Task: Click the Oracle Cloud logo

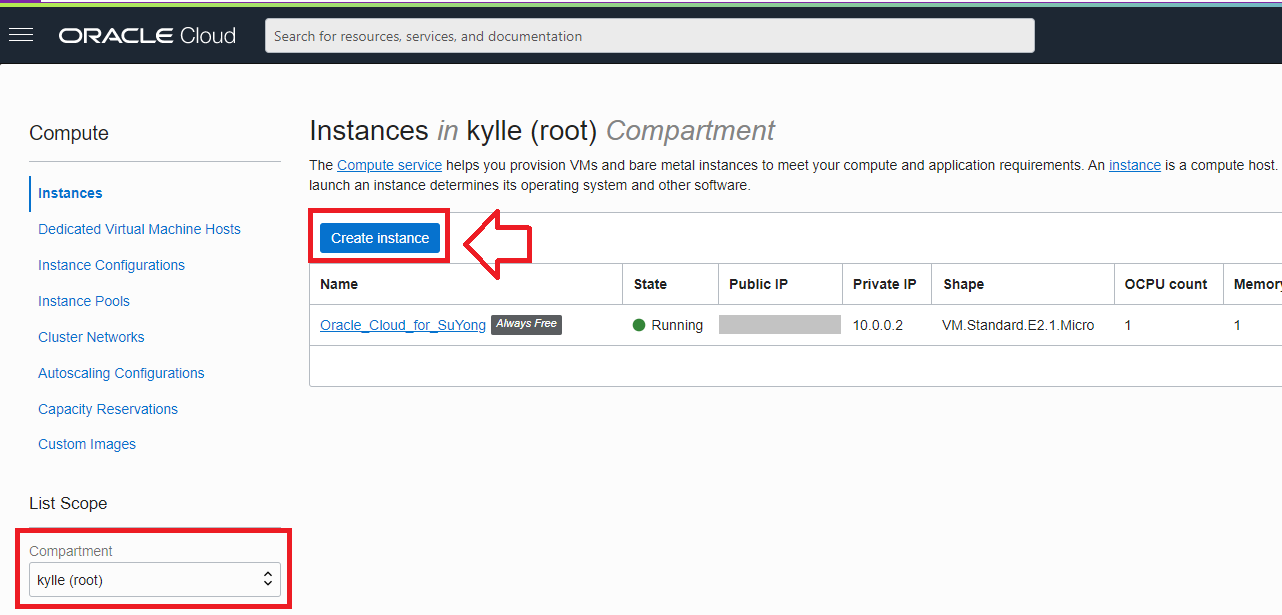Action: (147, 36)
